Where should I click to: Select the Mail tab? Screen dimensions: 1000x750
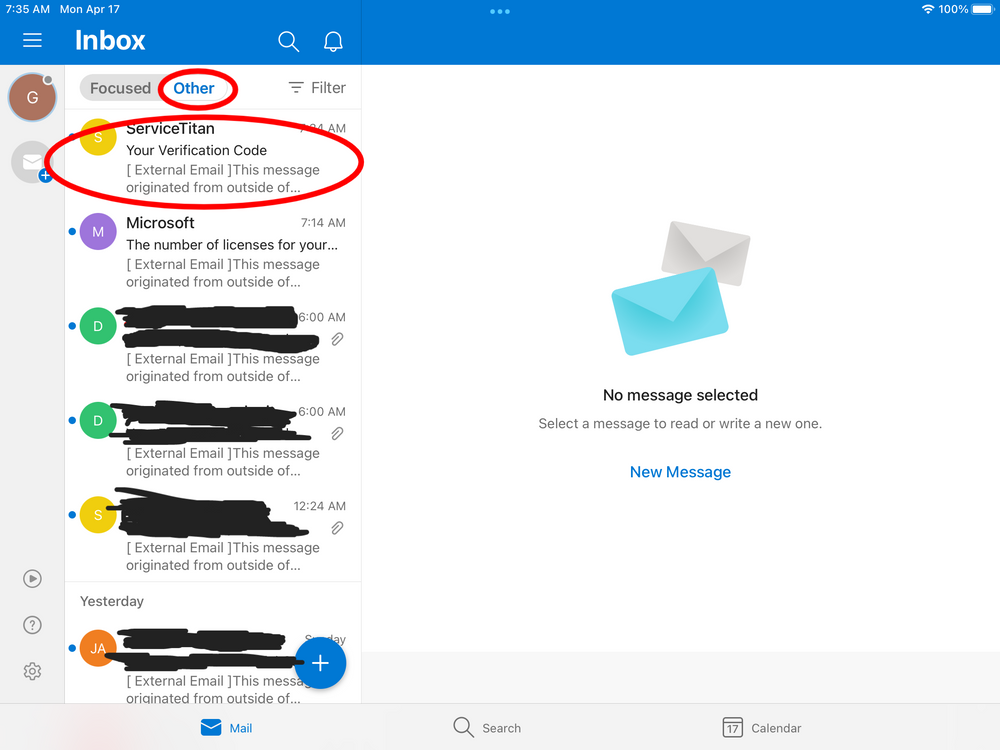point(227,728)
